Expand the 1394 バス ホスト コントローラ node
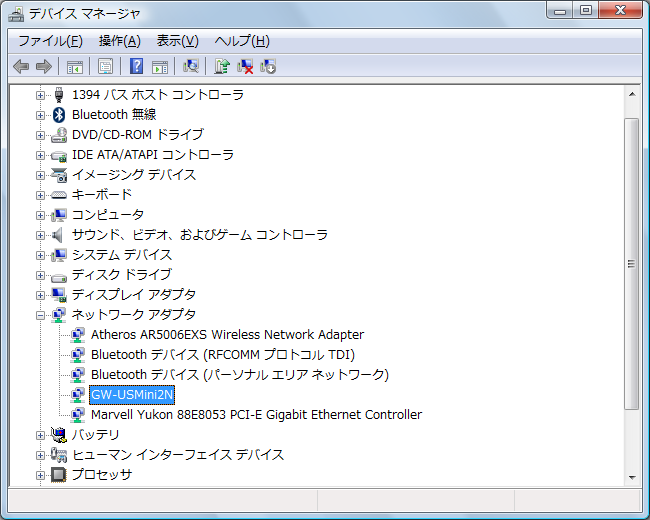650x520 pixels. 40,95
